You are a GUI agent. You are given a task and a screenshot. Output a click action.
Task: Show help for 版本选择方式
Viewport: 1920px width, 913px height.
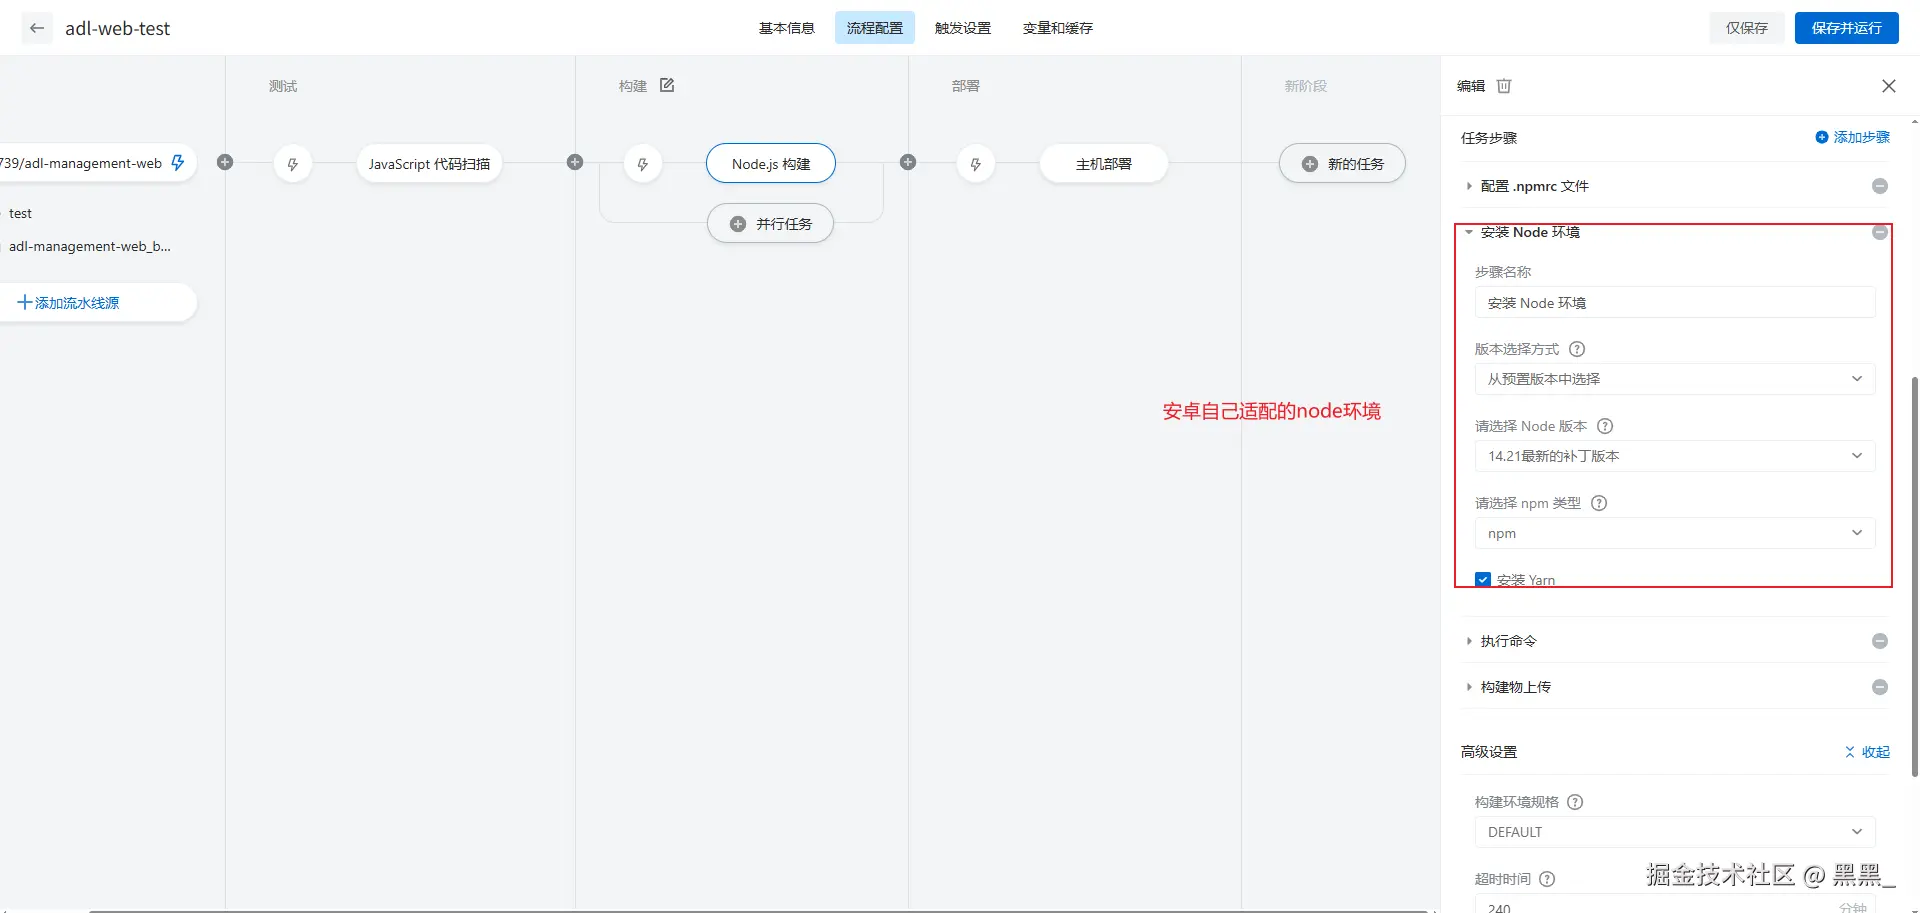click(x=1577, y=349)
